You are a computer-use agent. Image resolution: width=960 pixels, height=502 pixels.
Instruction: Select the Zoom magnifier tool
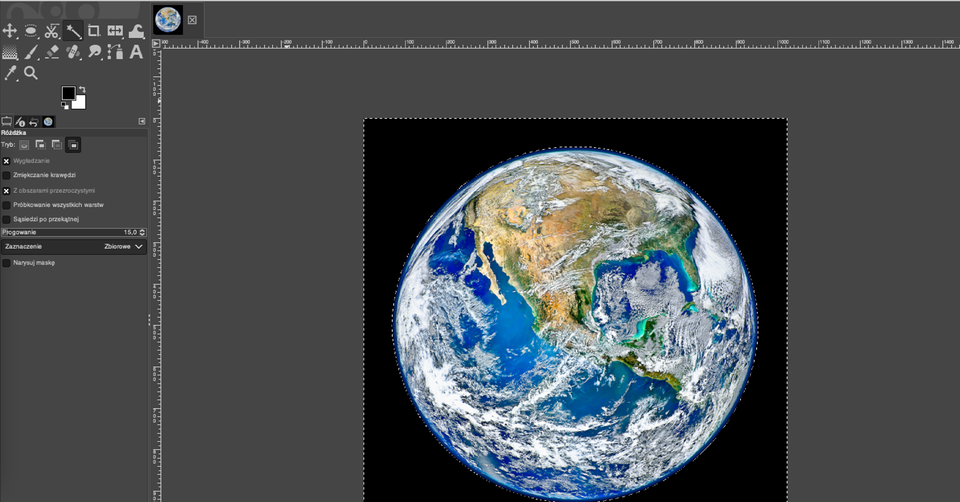(x=31, y=73)
